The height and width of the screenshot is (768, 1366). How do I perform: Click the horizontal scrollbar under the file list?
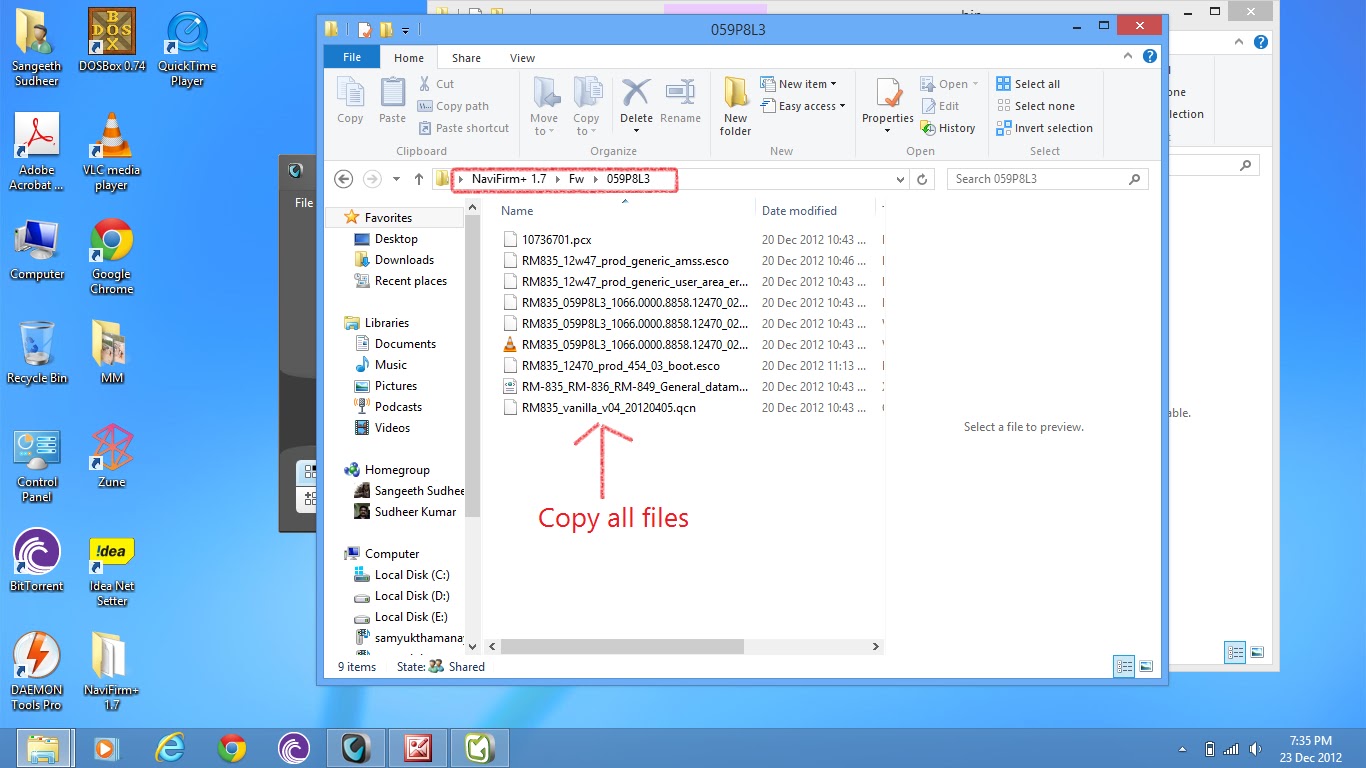click(x=622, y=646)
